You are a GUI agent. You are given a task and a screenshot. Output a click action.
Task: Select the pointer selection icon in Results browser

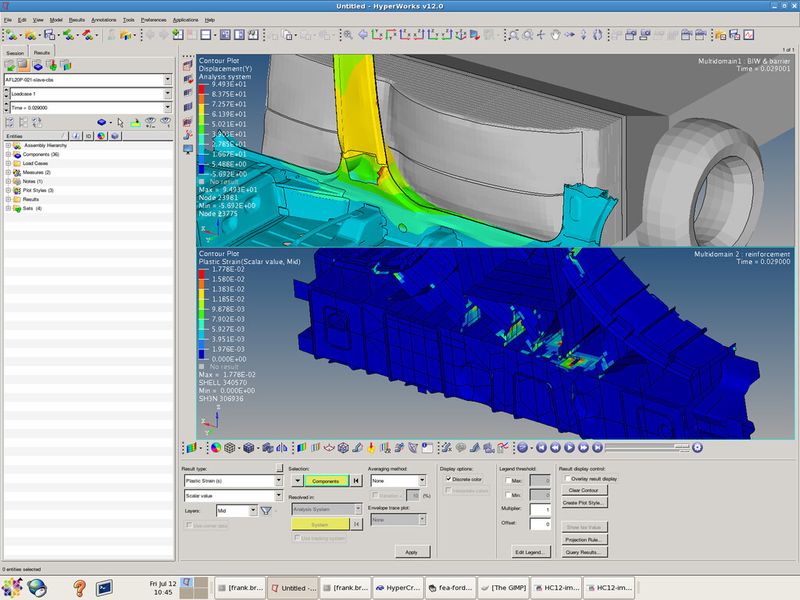[120, 123]
